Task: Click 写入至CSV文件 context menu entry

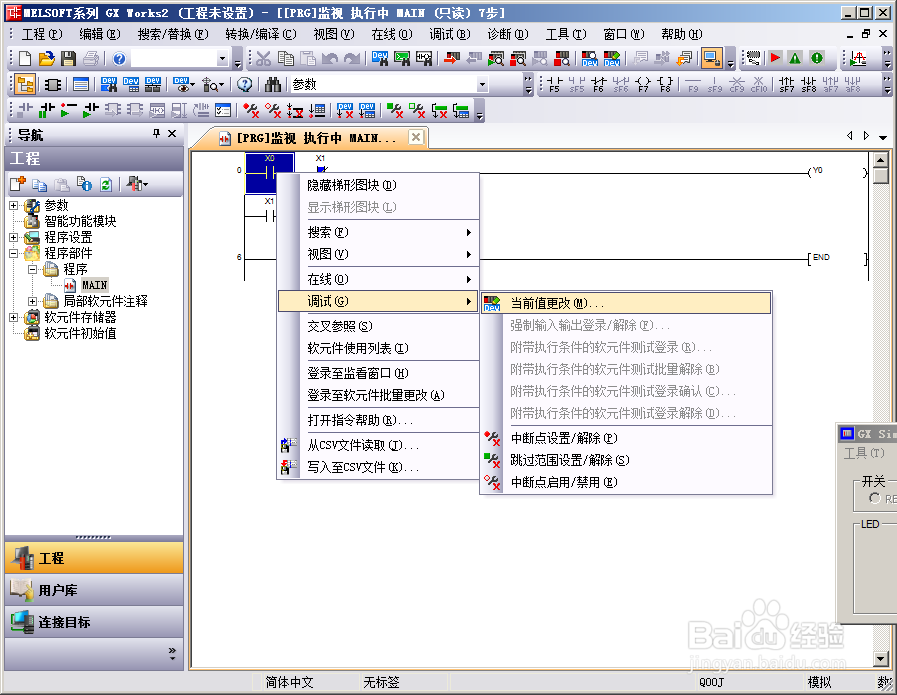Action: pos(378,467)
